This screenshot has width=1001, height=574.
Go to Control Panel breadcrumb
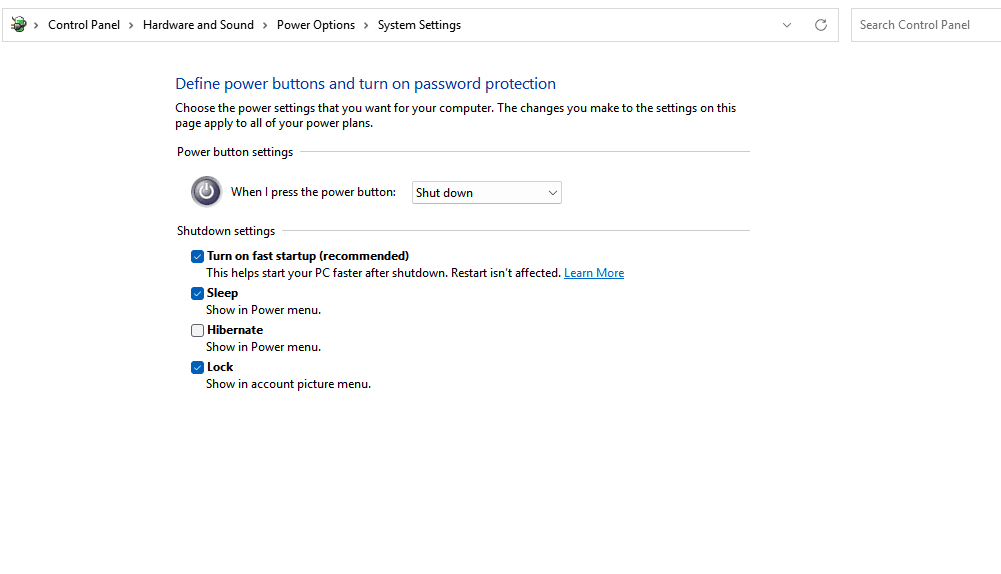84,25
